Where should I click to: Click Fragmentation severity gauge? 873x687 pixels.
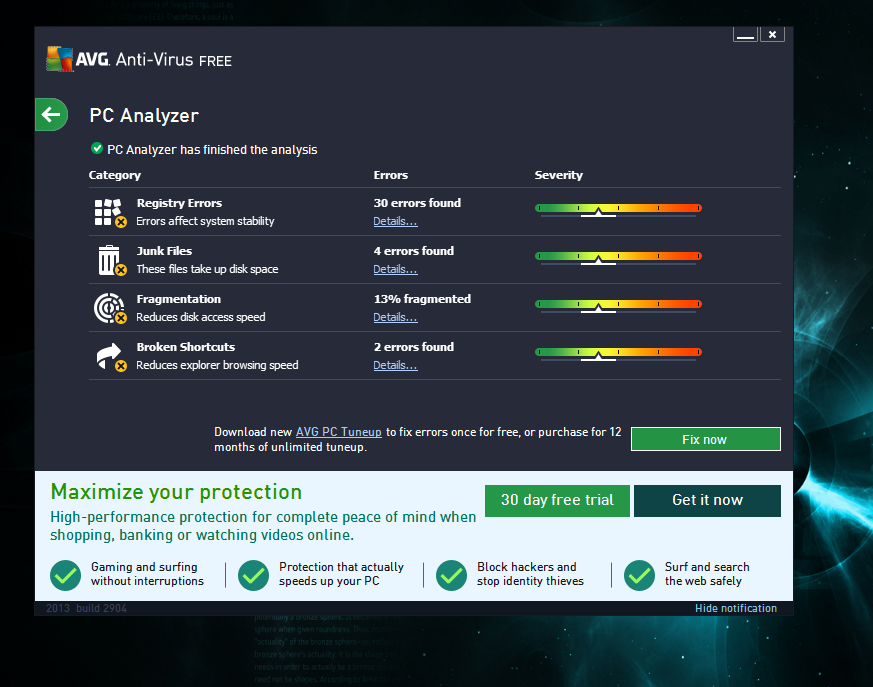point(618,306)
